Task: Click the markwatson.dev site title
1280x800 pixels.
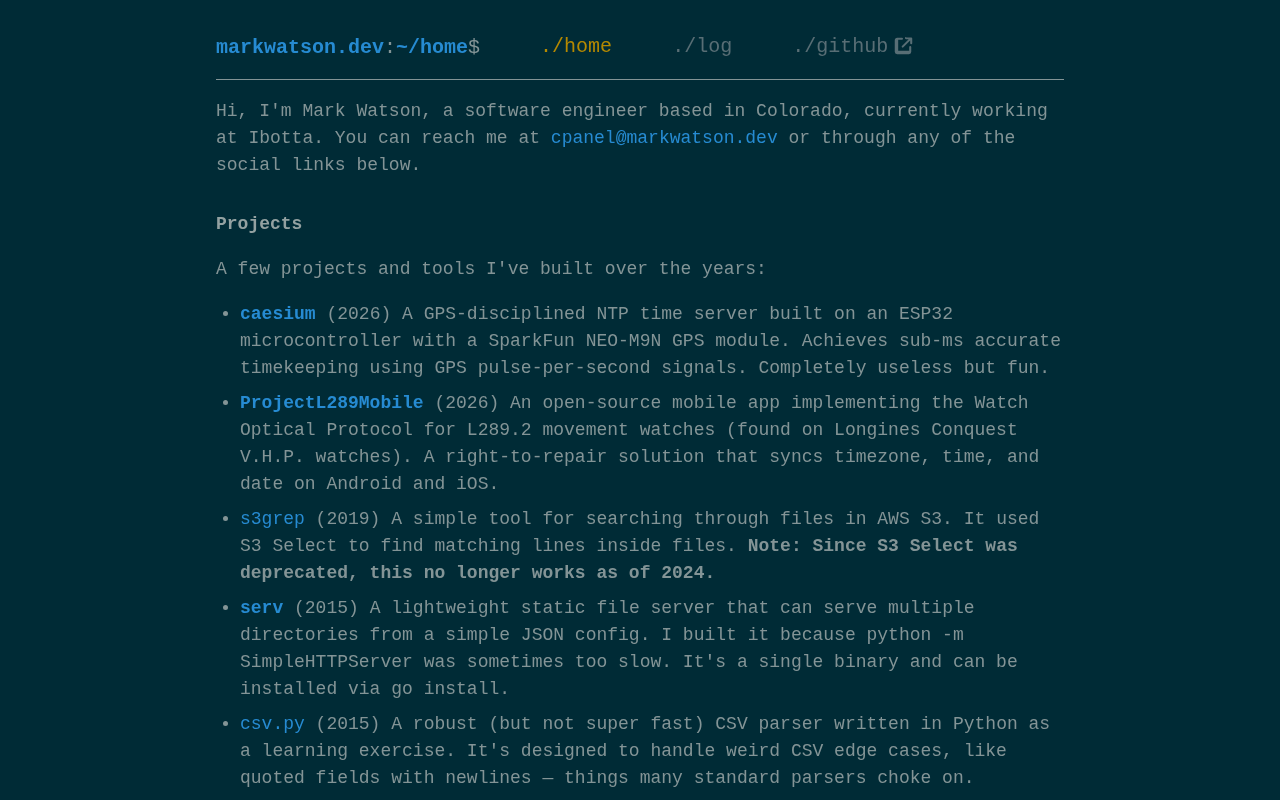Action: [299, 47]
